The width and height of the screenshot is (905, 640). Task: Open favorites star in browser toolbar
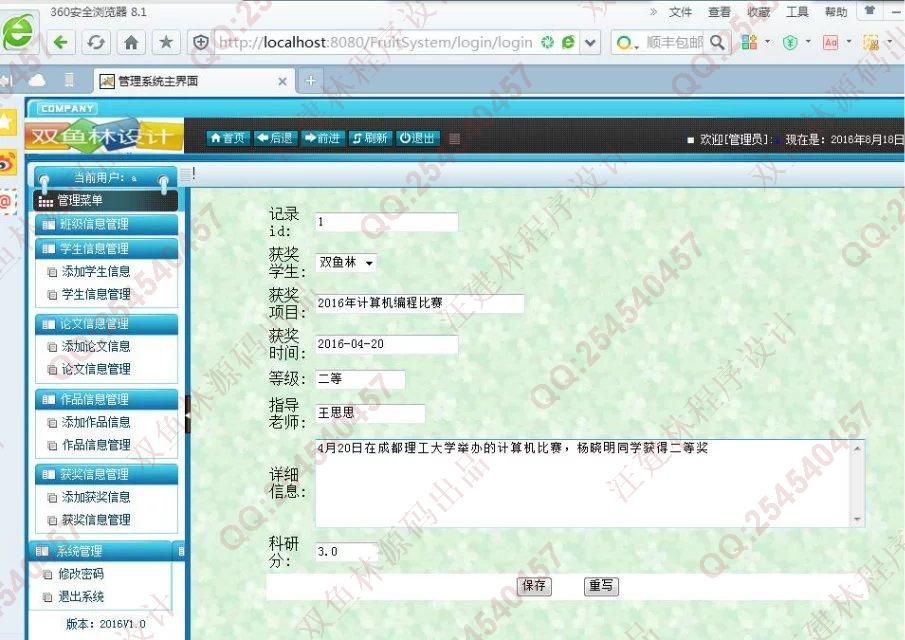(x=166, y=42)
